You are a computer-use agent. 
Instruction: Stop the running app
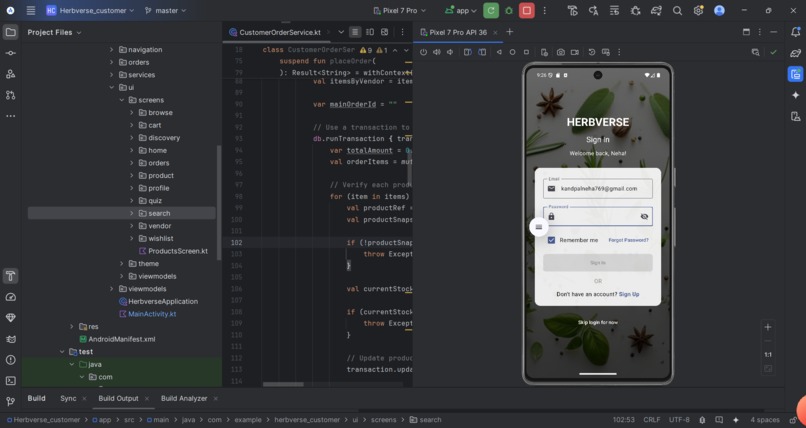point(526,10)
